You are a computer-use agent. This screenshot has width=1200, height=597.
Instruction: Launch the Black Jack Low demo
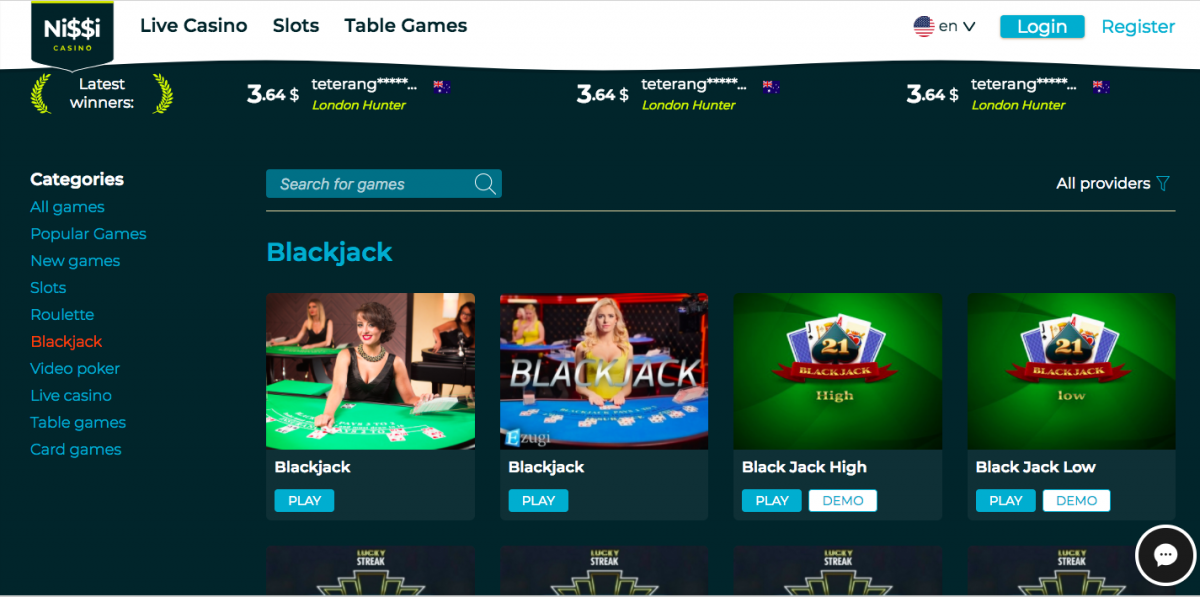pos(1076,501)
